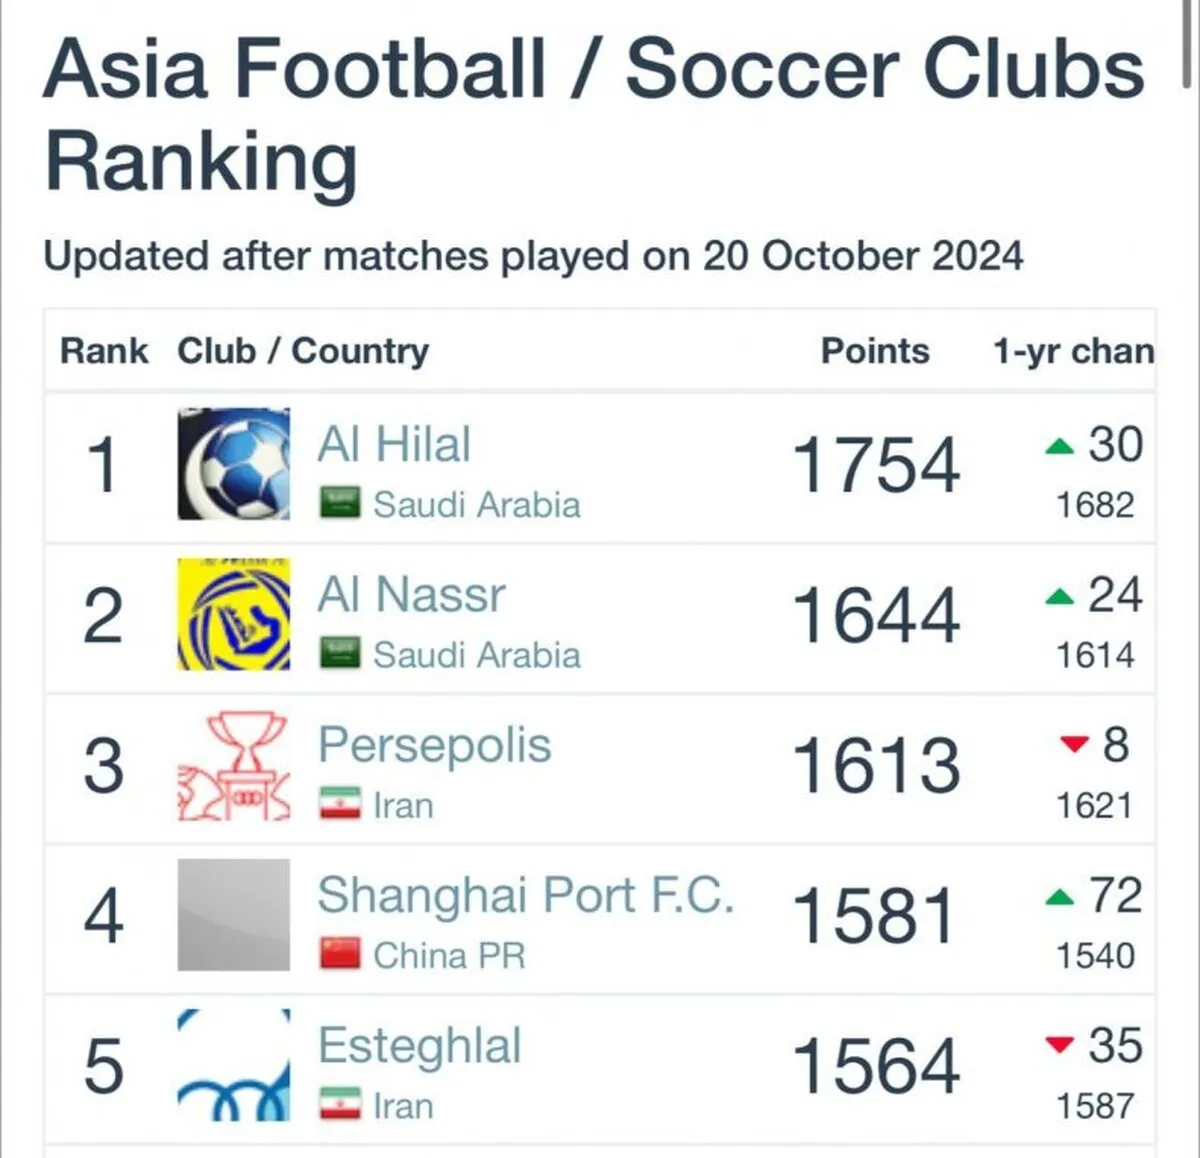The width and height of the screenshot is (1200, 1158).
Task: Open the Al Nassr club link
Action: pyautogui.click(x=411, y=594)
